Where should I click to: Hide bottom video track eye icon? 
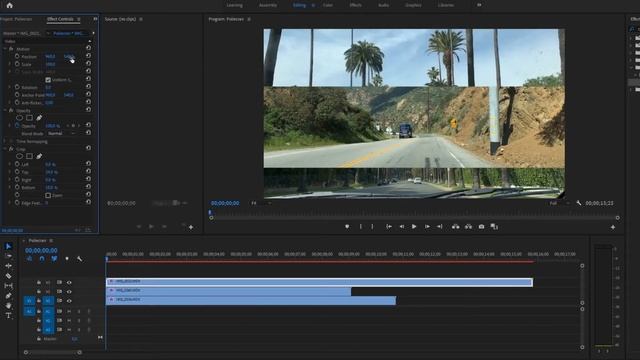pyautogui.click(x=69, y=301)
